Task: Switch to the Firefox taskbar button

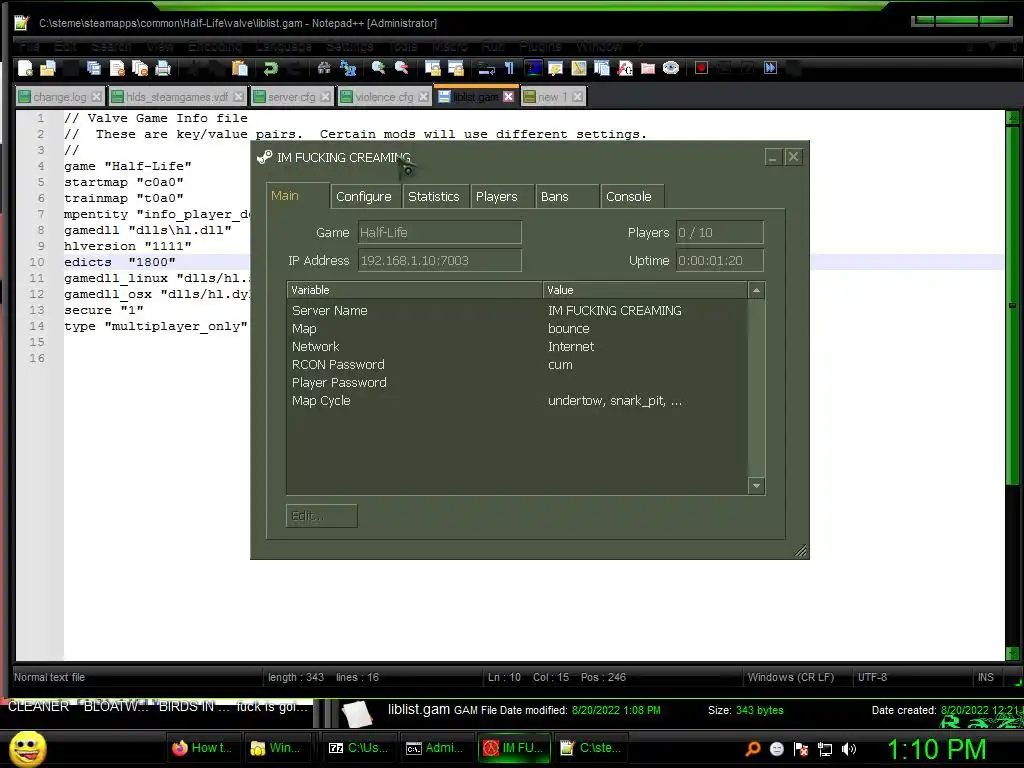Action: (x=204, y=748)
